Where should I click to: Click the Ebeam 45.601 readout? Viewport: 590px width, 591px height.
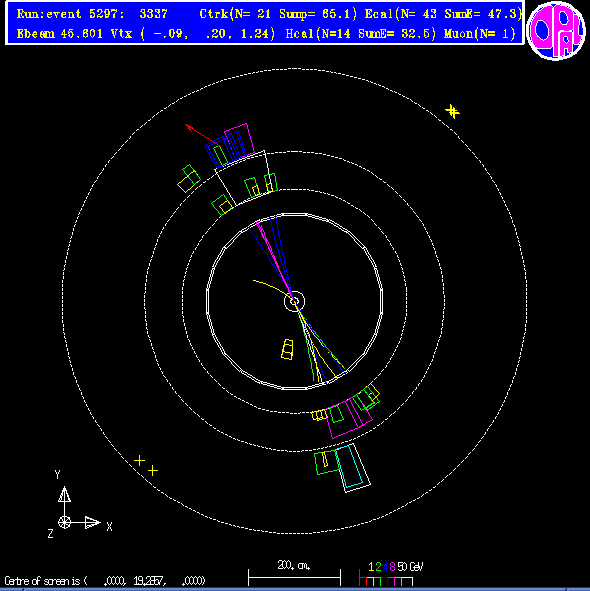click(x=60, y=34)
